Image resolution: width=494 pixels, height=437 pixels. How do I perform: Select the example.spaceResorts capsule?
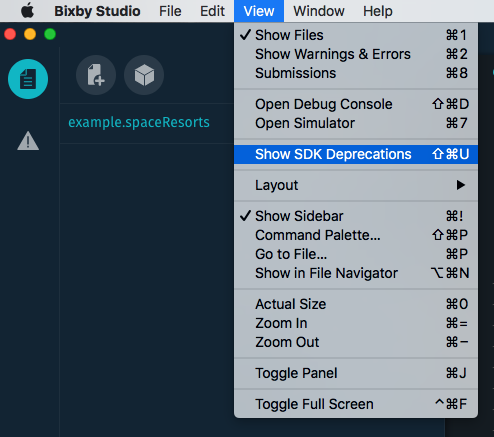[139, 122]
